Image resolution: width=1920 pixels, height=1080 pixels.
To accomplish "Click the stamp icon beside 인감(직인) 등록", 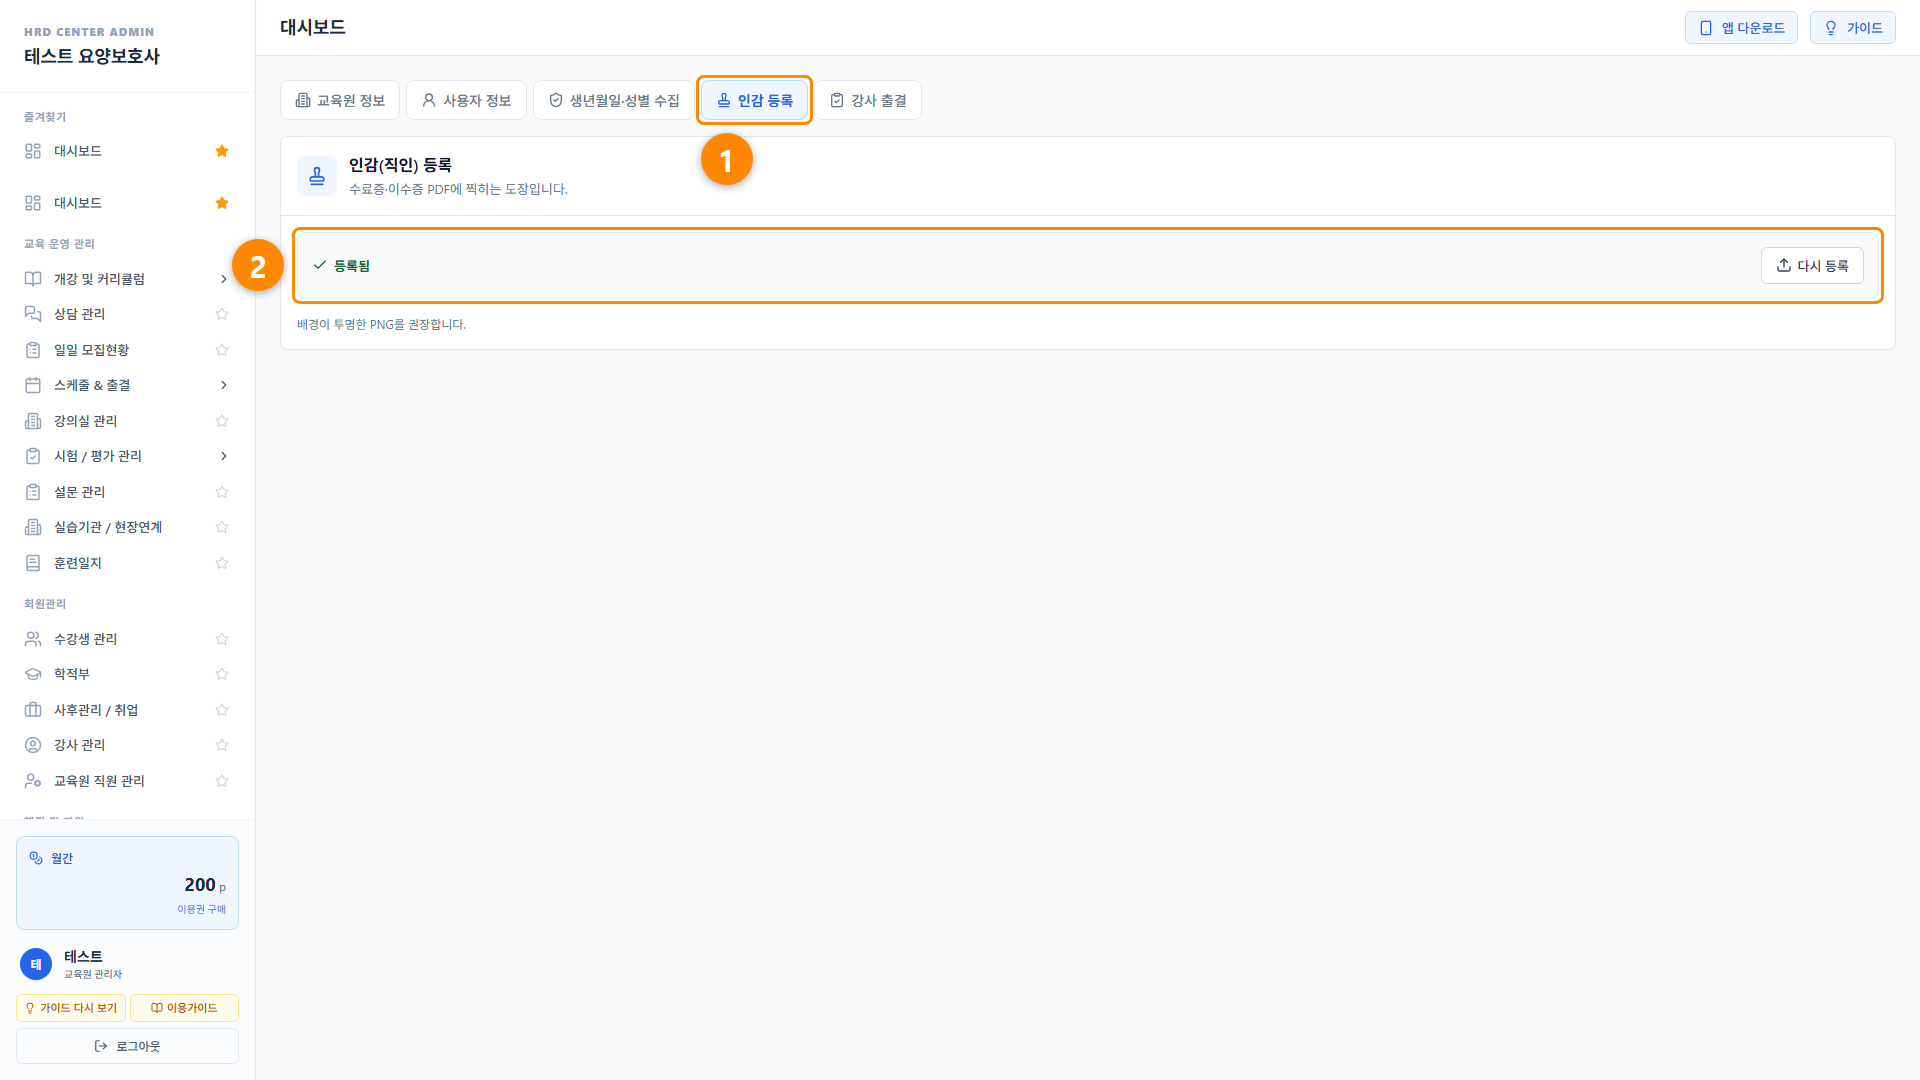I will 317,176.
